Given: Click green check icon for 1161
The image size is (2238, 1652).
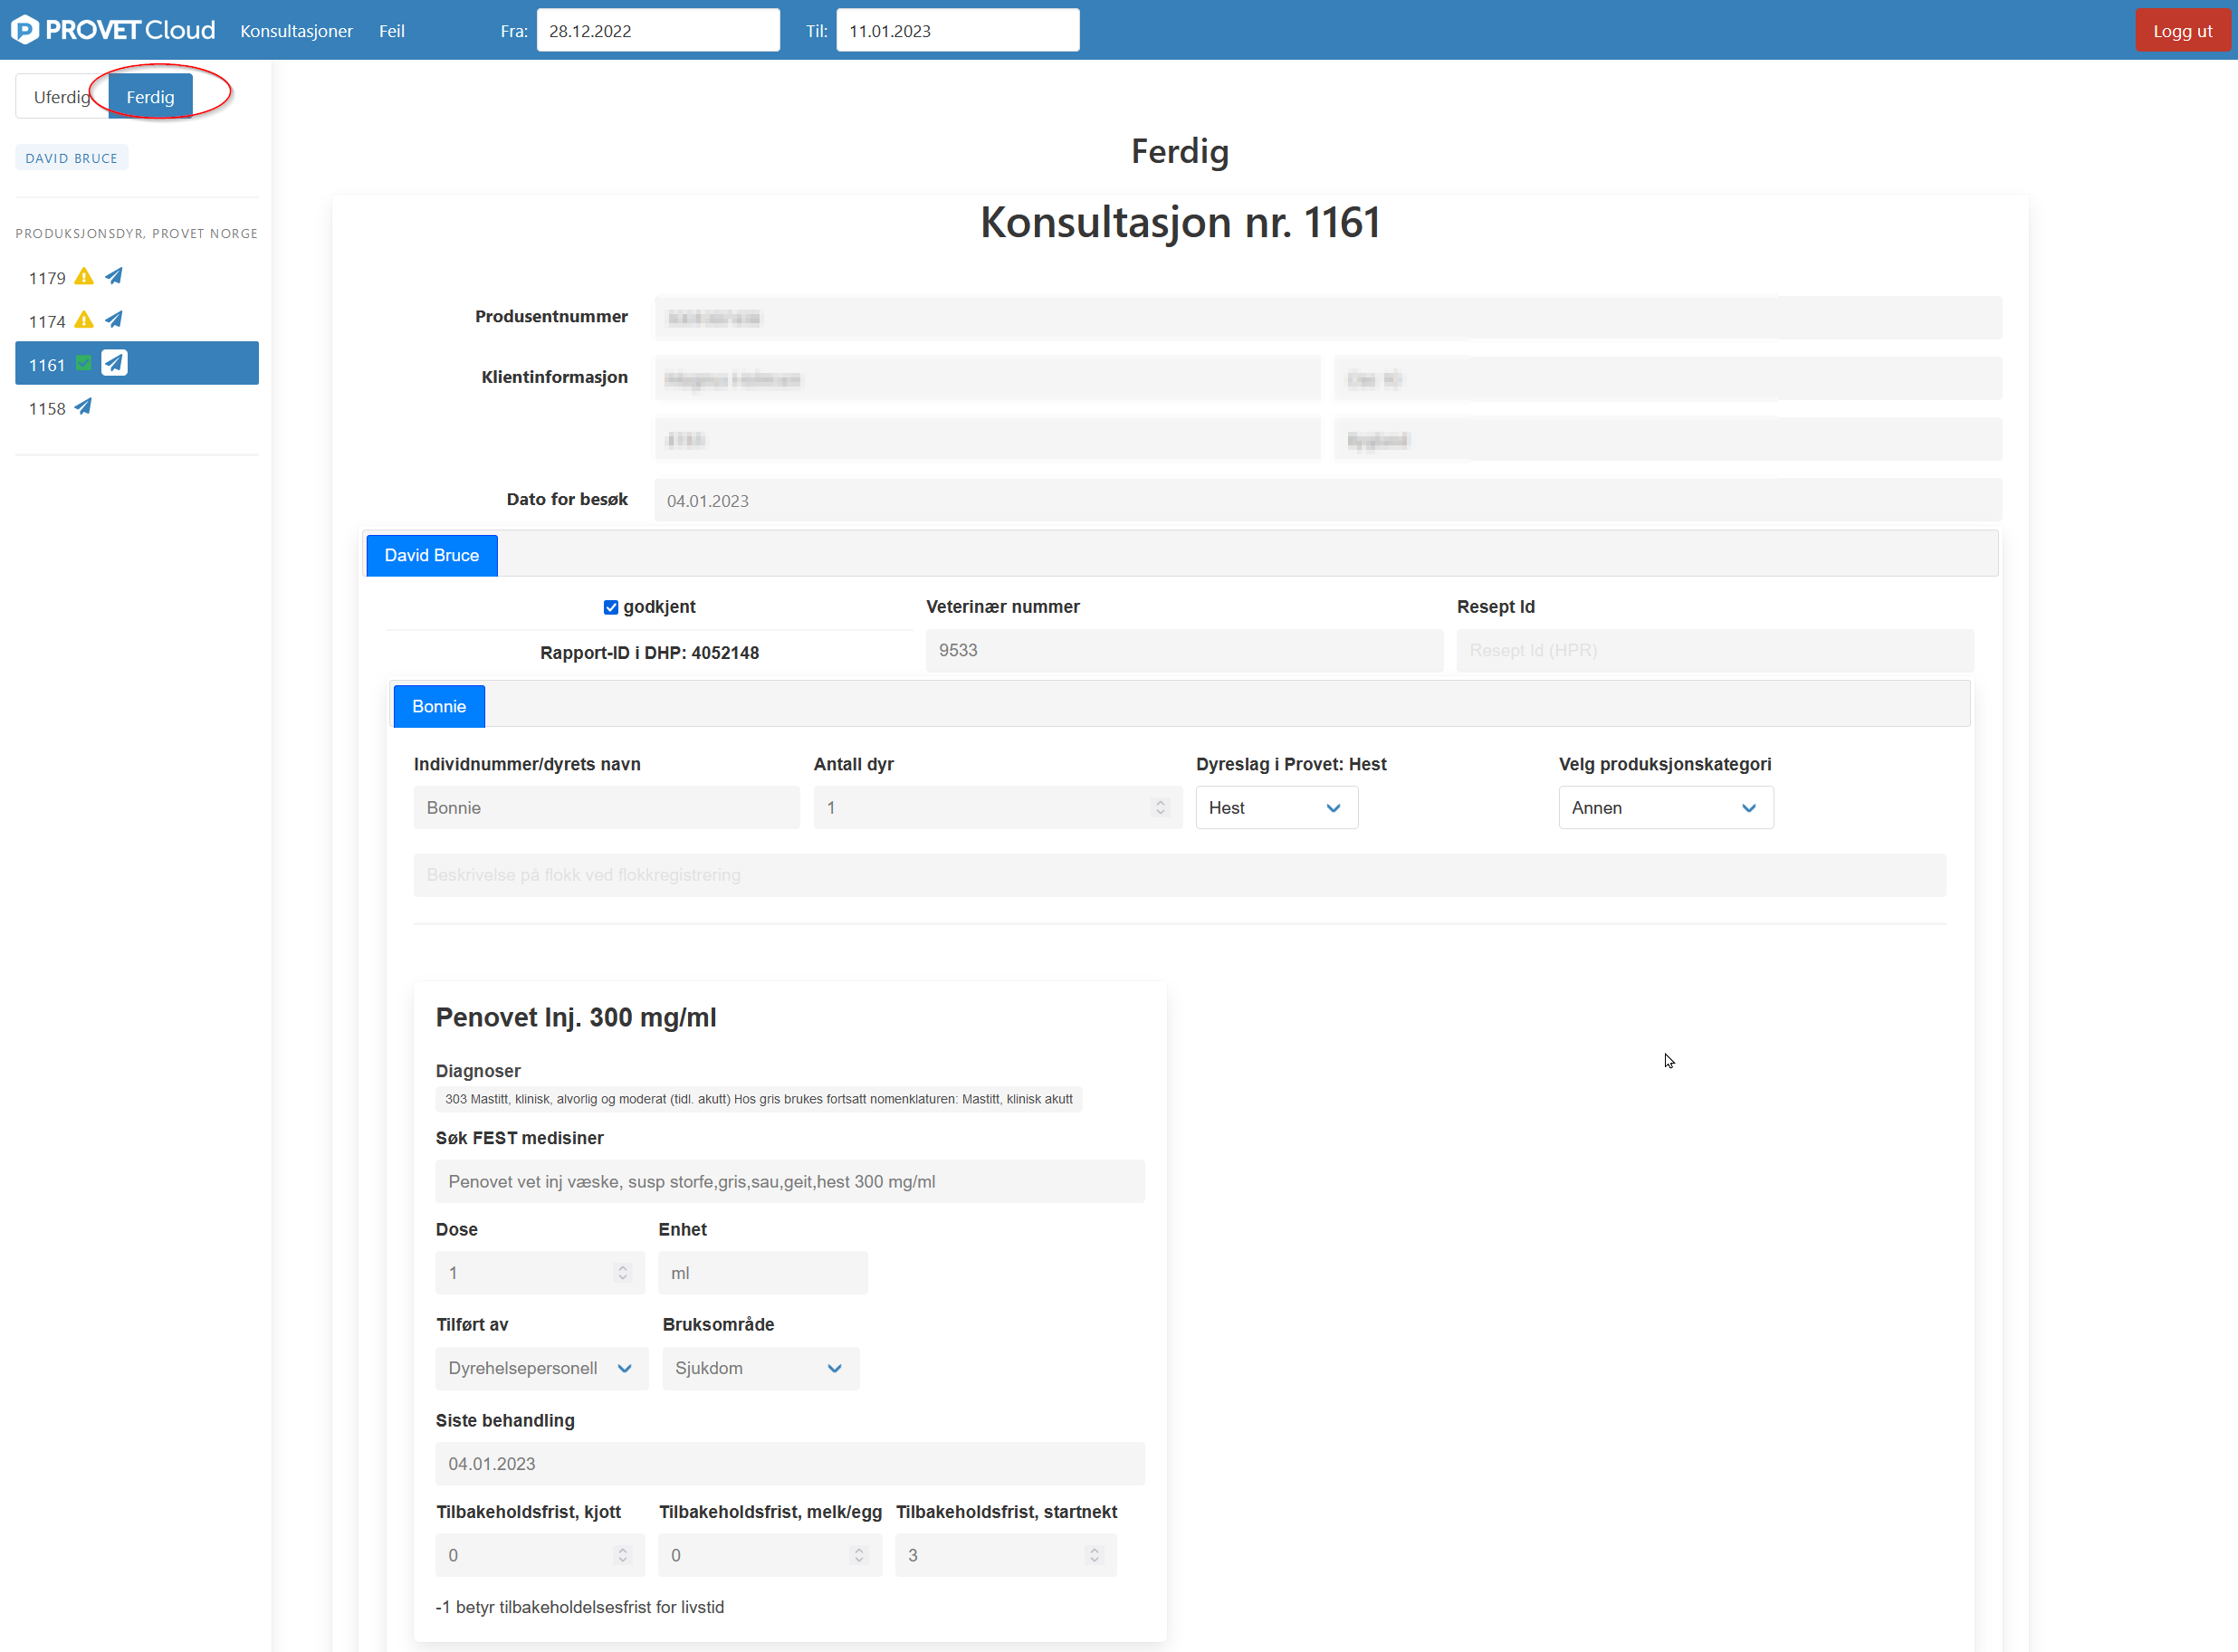Looking at the screenshot, I should click(84, 363).
